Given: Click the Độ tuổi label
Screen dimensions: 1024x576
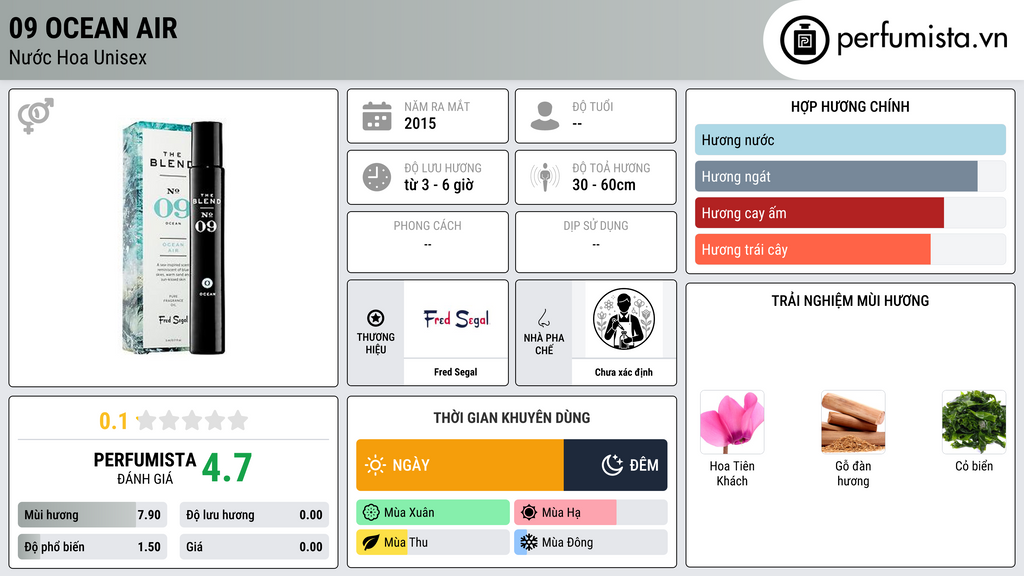Looking at the screenshot, I should [593, 106].
